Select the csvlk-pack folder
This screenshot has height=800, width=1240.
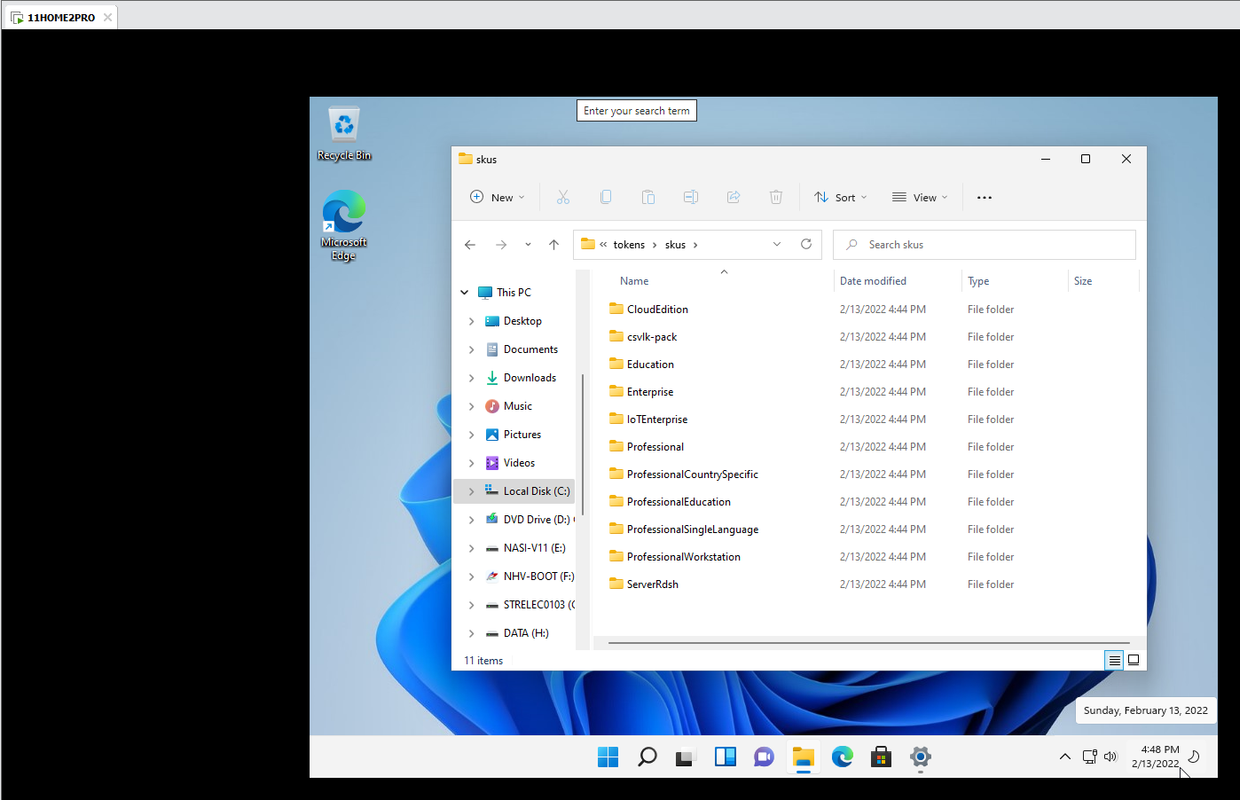652,337
